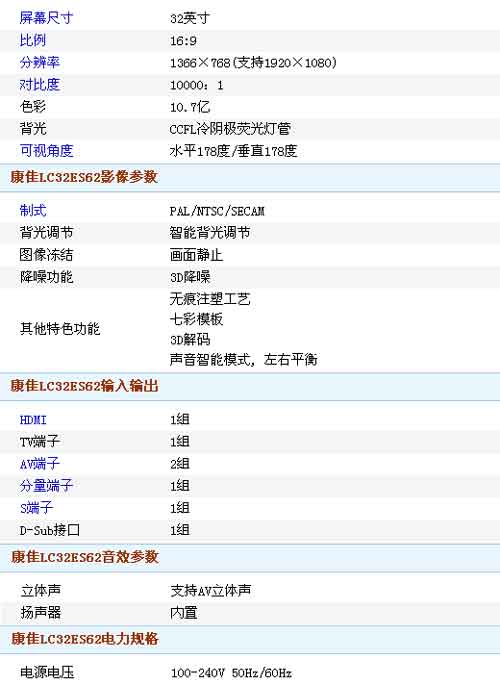
Task: Click the 七彩模板 text
Action: coord(197,319)
